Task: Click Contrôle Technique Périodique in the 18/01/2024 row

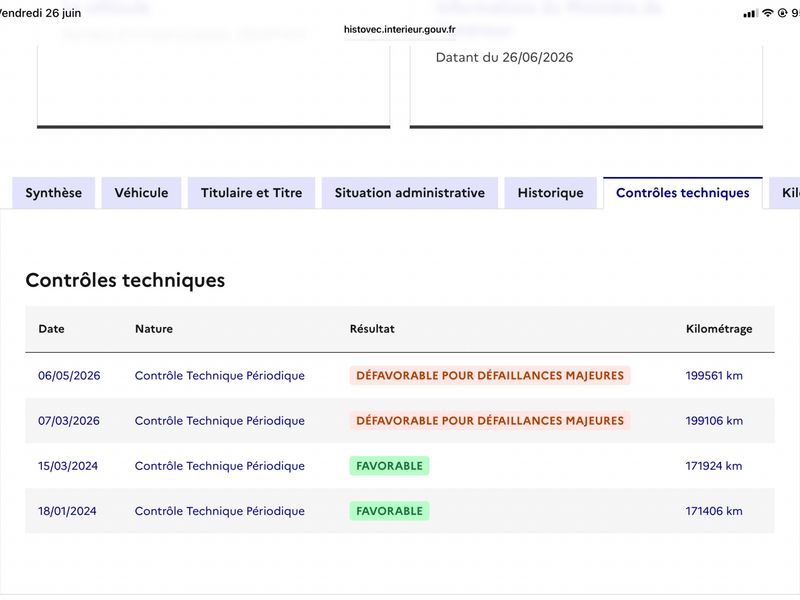Action: [220, 511]
